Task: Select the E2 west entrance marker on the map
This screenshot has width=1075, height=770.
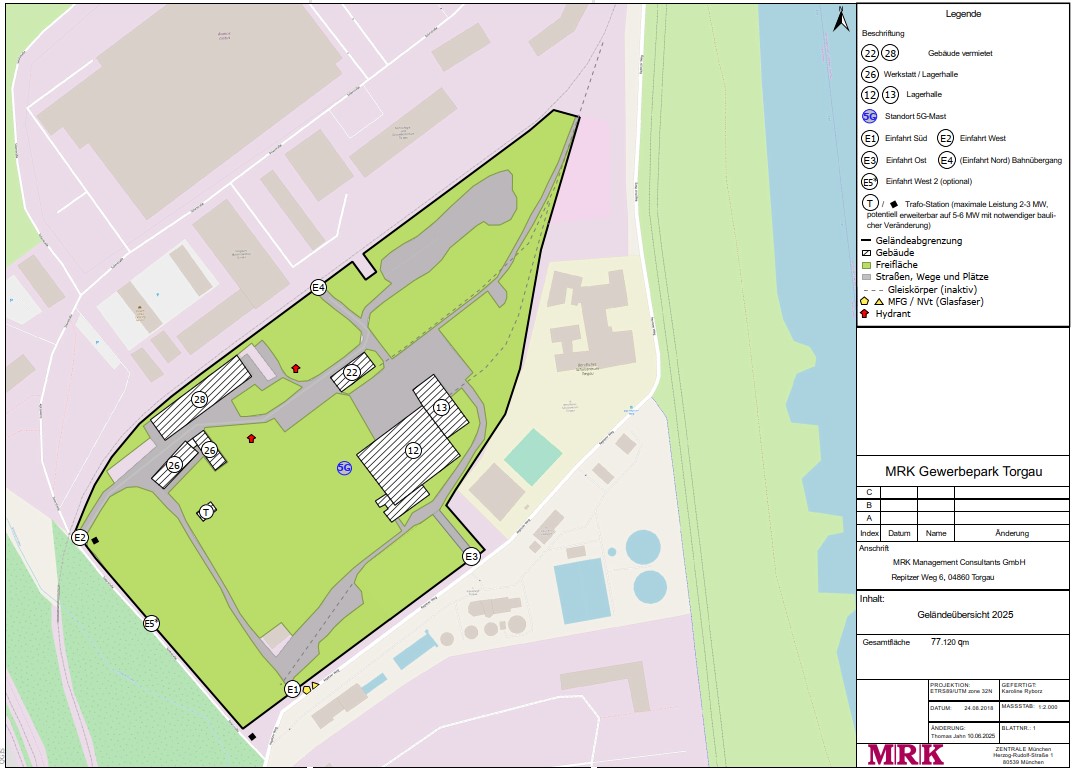Action: pyautogui.click(x=80, y=537)
